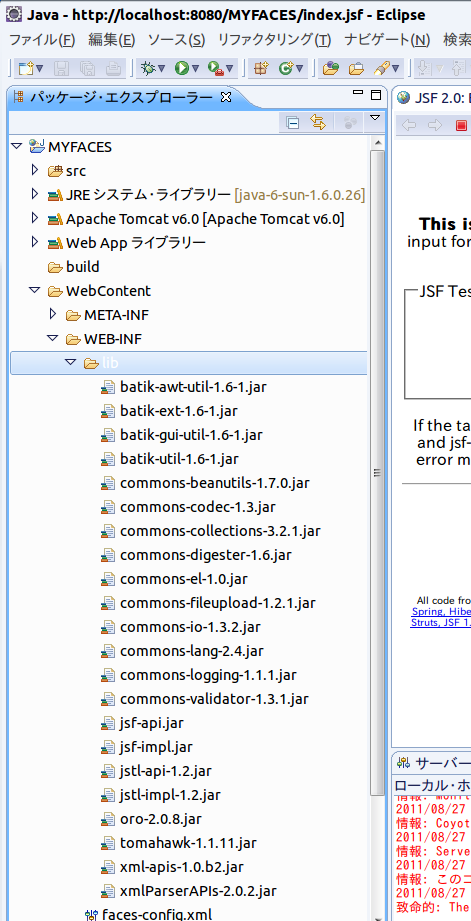Select batik-ext-1.6-1.jar

click(179, 411)
